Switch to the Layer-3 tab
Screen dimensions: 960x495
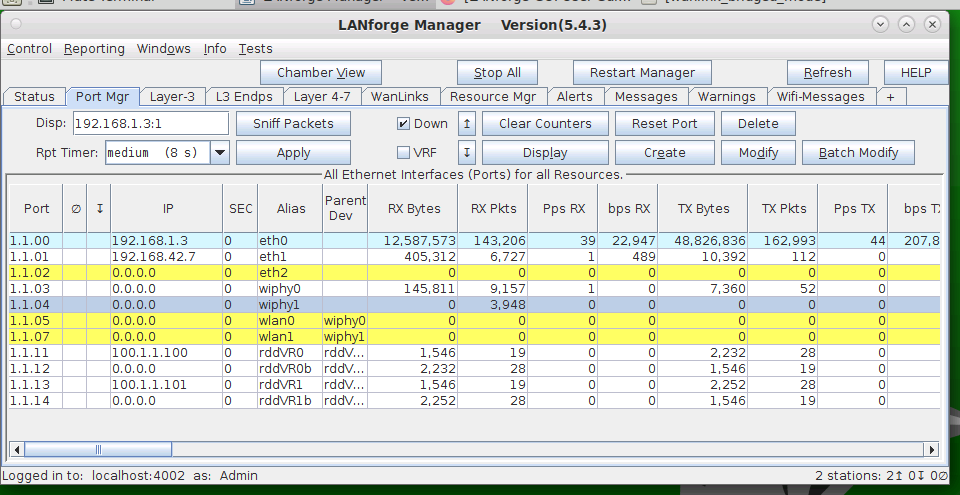coord(172,97)
